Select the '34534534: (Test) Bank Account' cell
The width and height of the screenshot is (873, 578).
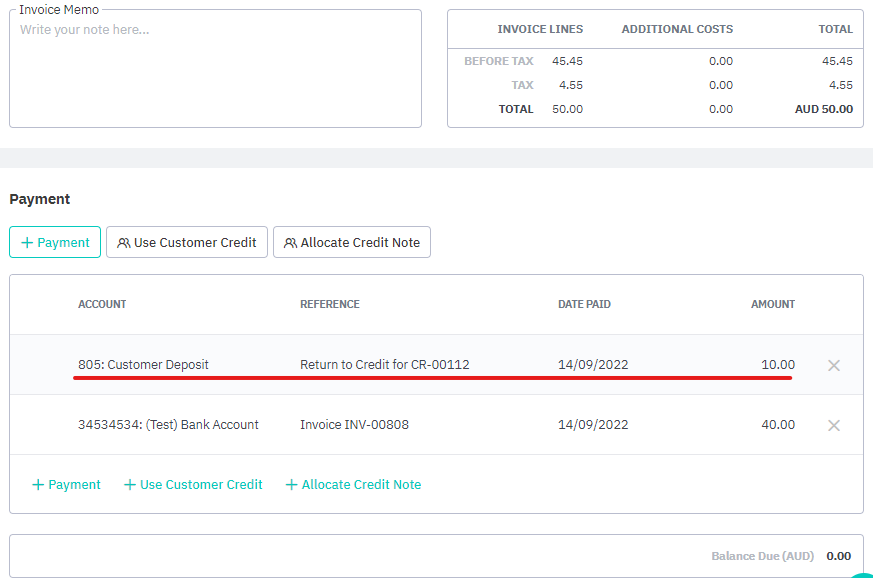coord(168,425)
